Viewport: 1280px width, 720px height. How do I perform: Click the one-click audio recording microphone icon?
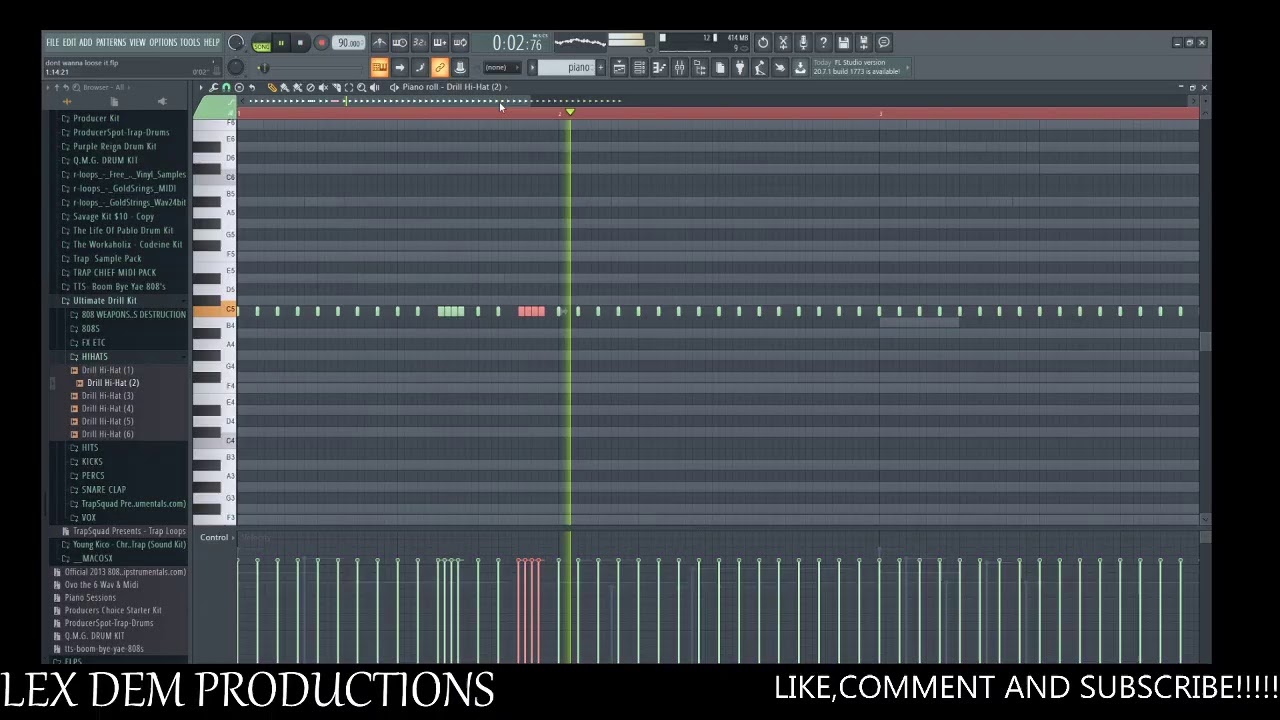(x=803, y=42)
